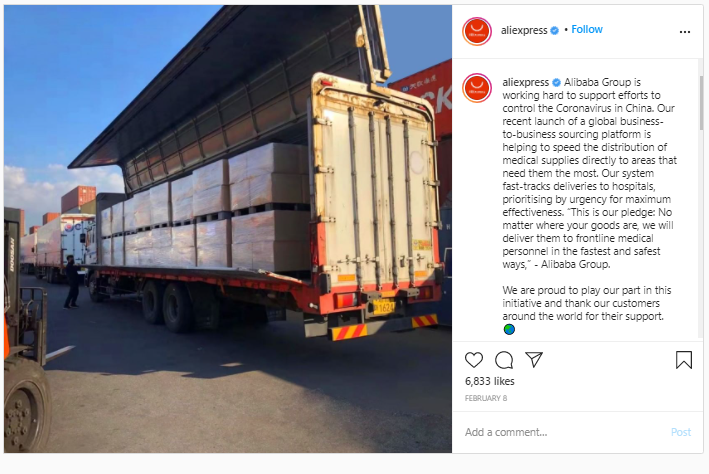This screenshot has width=709, height=474.
Task: Click the aliexpress avatar in header
Action: pyautogui.click(x=477, y=31)
